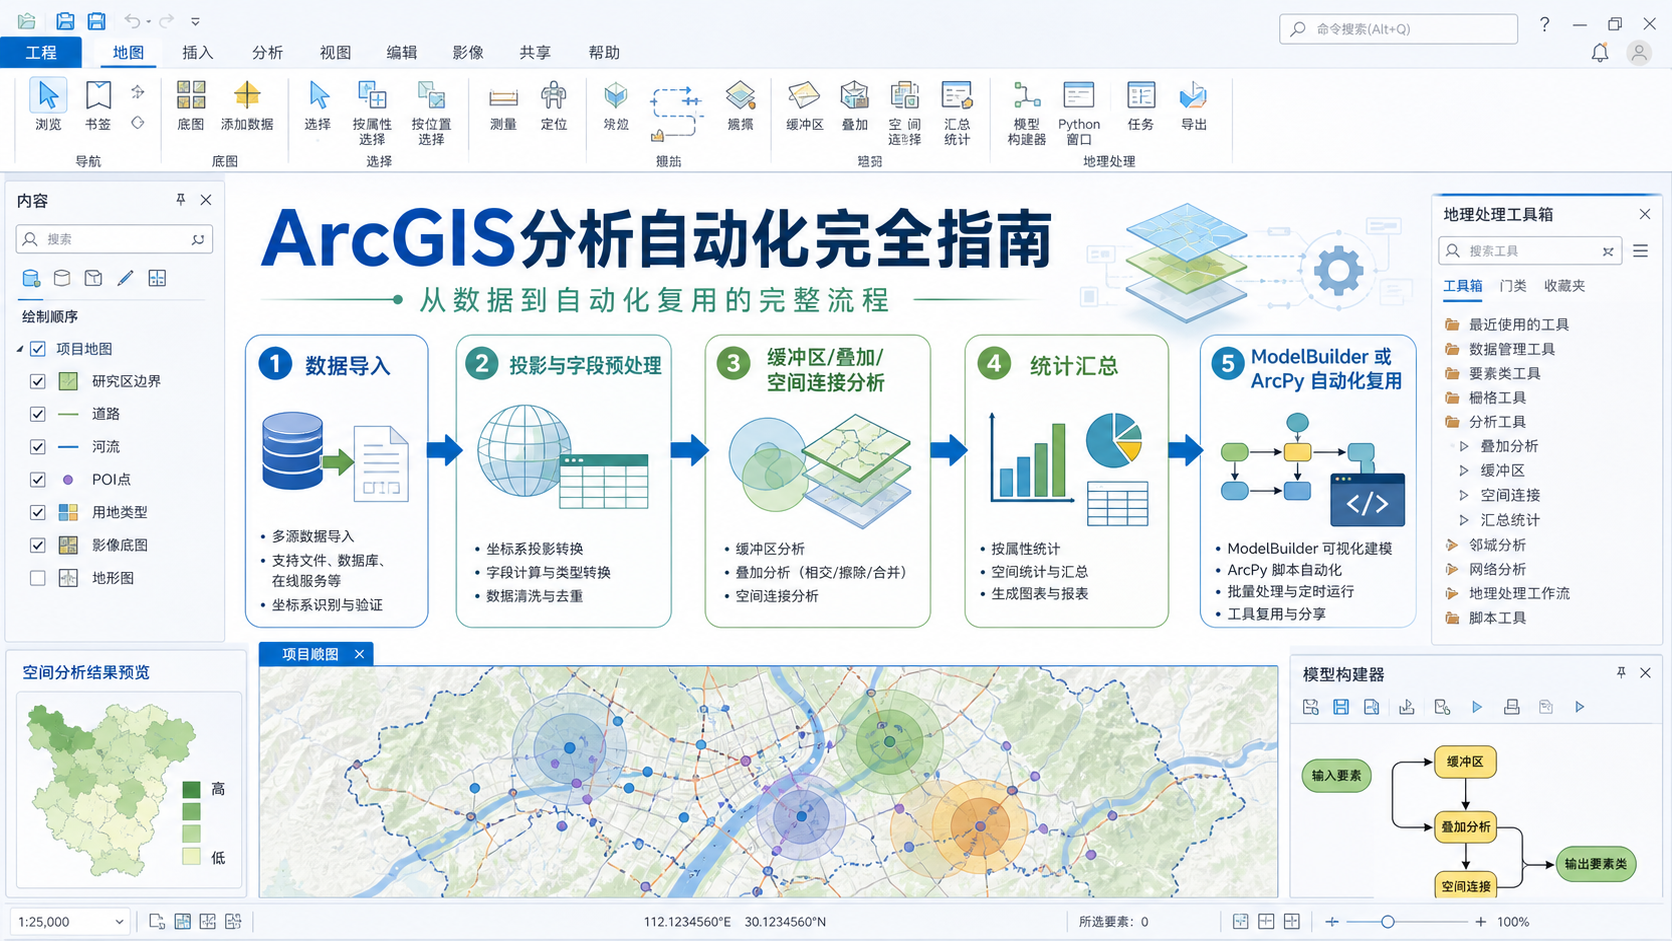
Task: Click the print icon in 模型构建器 toolbar
Action: (x=1512, y=707)
